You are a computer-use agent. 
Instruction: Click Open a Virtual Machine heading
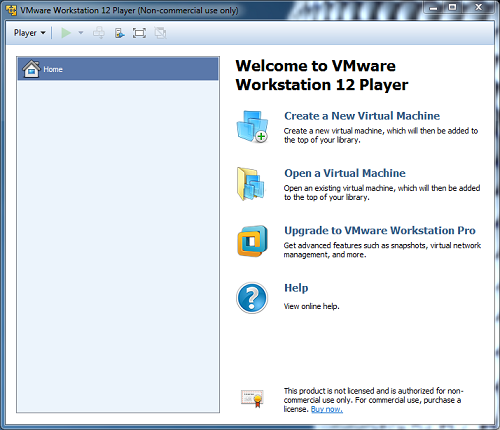pos(345,173)
